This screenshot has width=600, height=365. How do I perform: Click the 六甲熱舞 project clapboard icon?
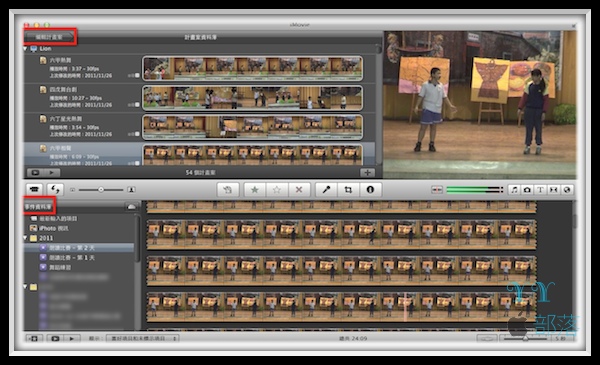tap(43, 60)
